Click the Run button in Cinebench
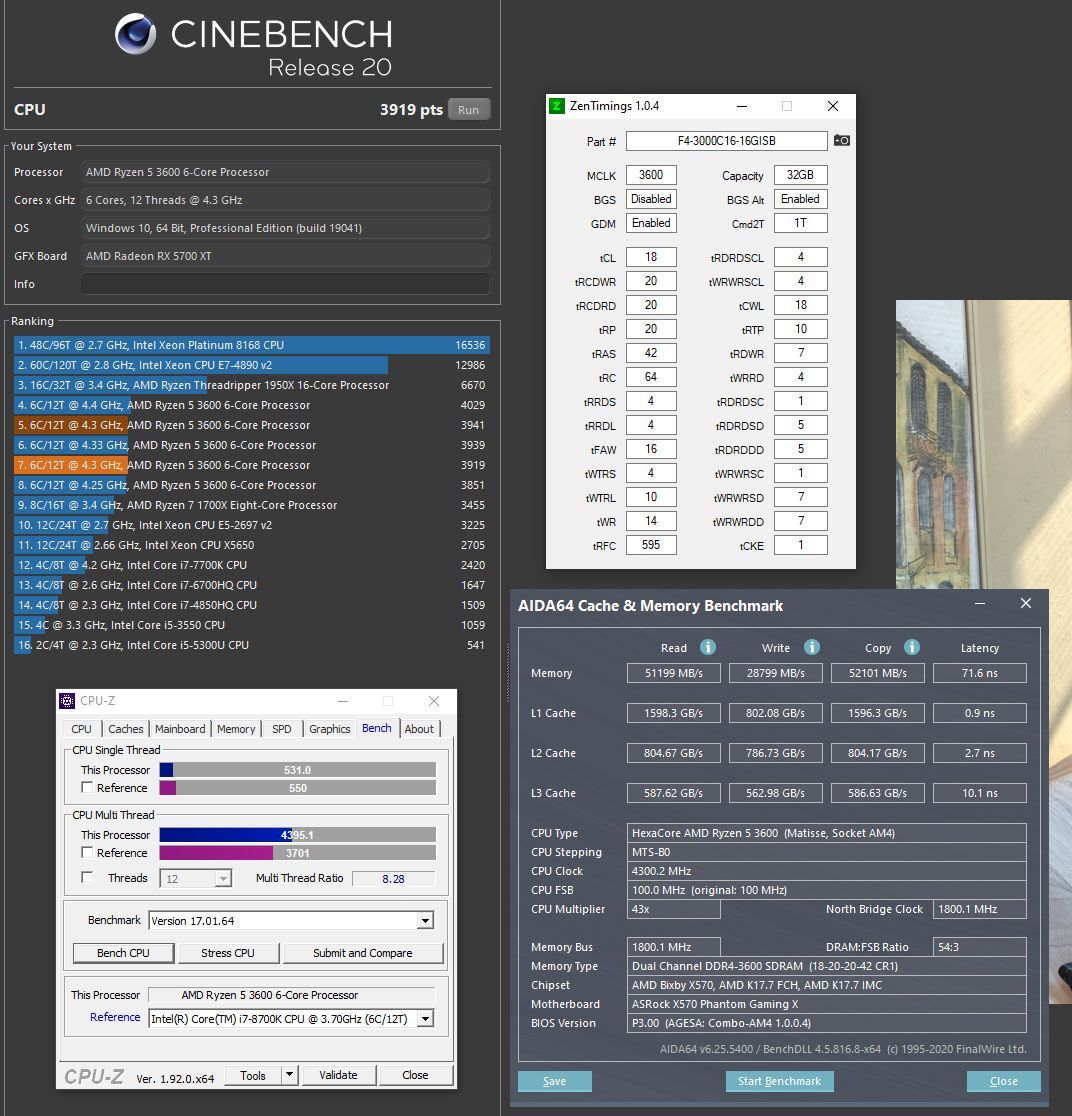1072x1116 pixels. 468,110
